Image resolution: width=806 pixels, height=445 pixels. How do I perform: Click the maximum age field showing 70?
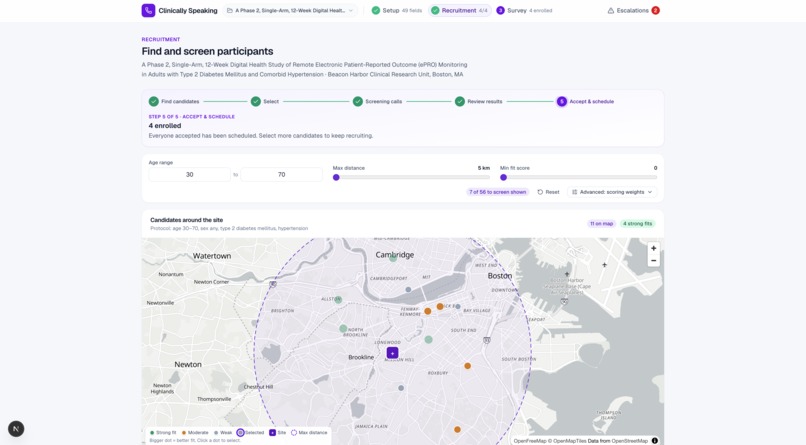[281, 175]
